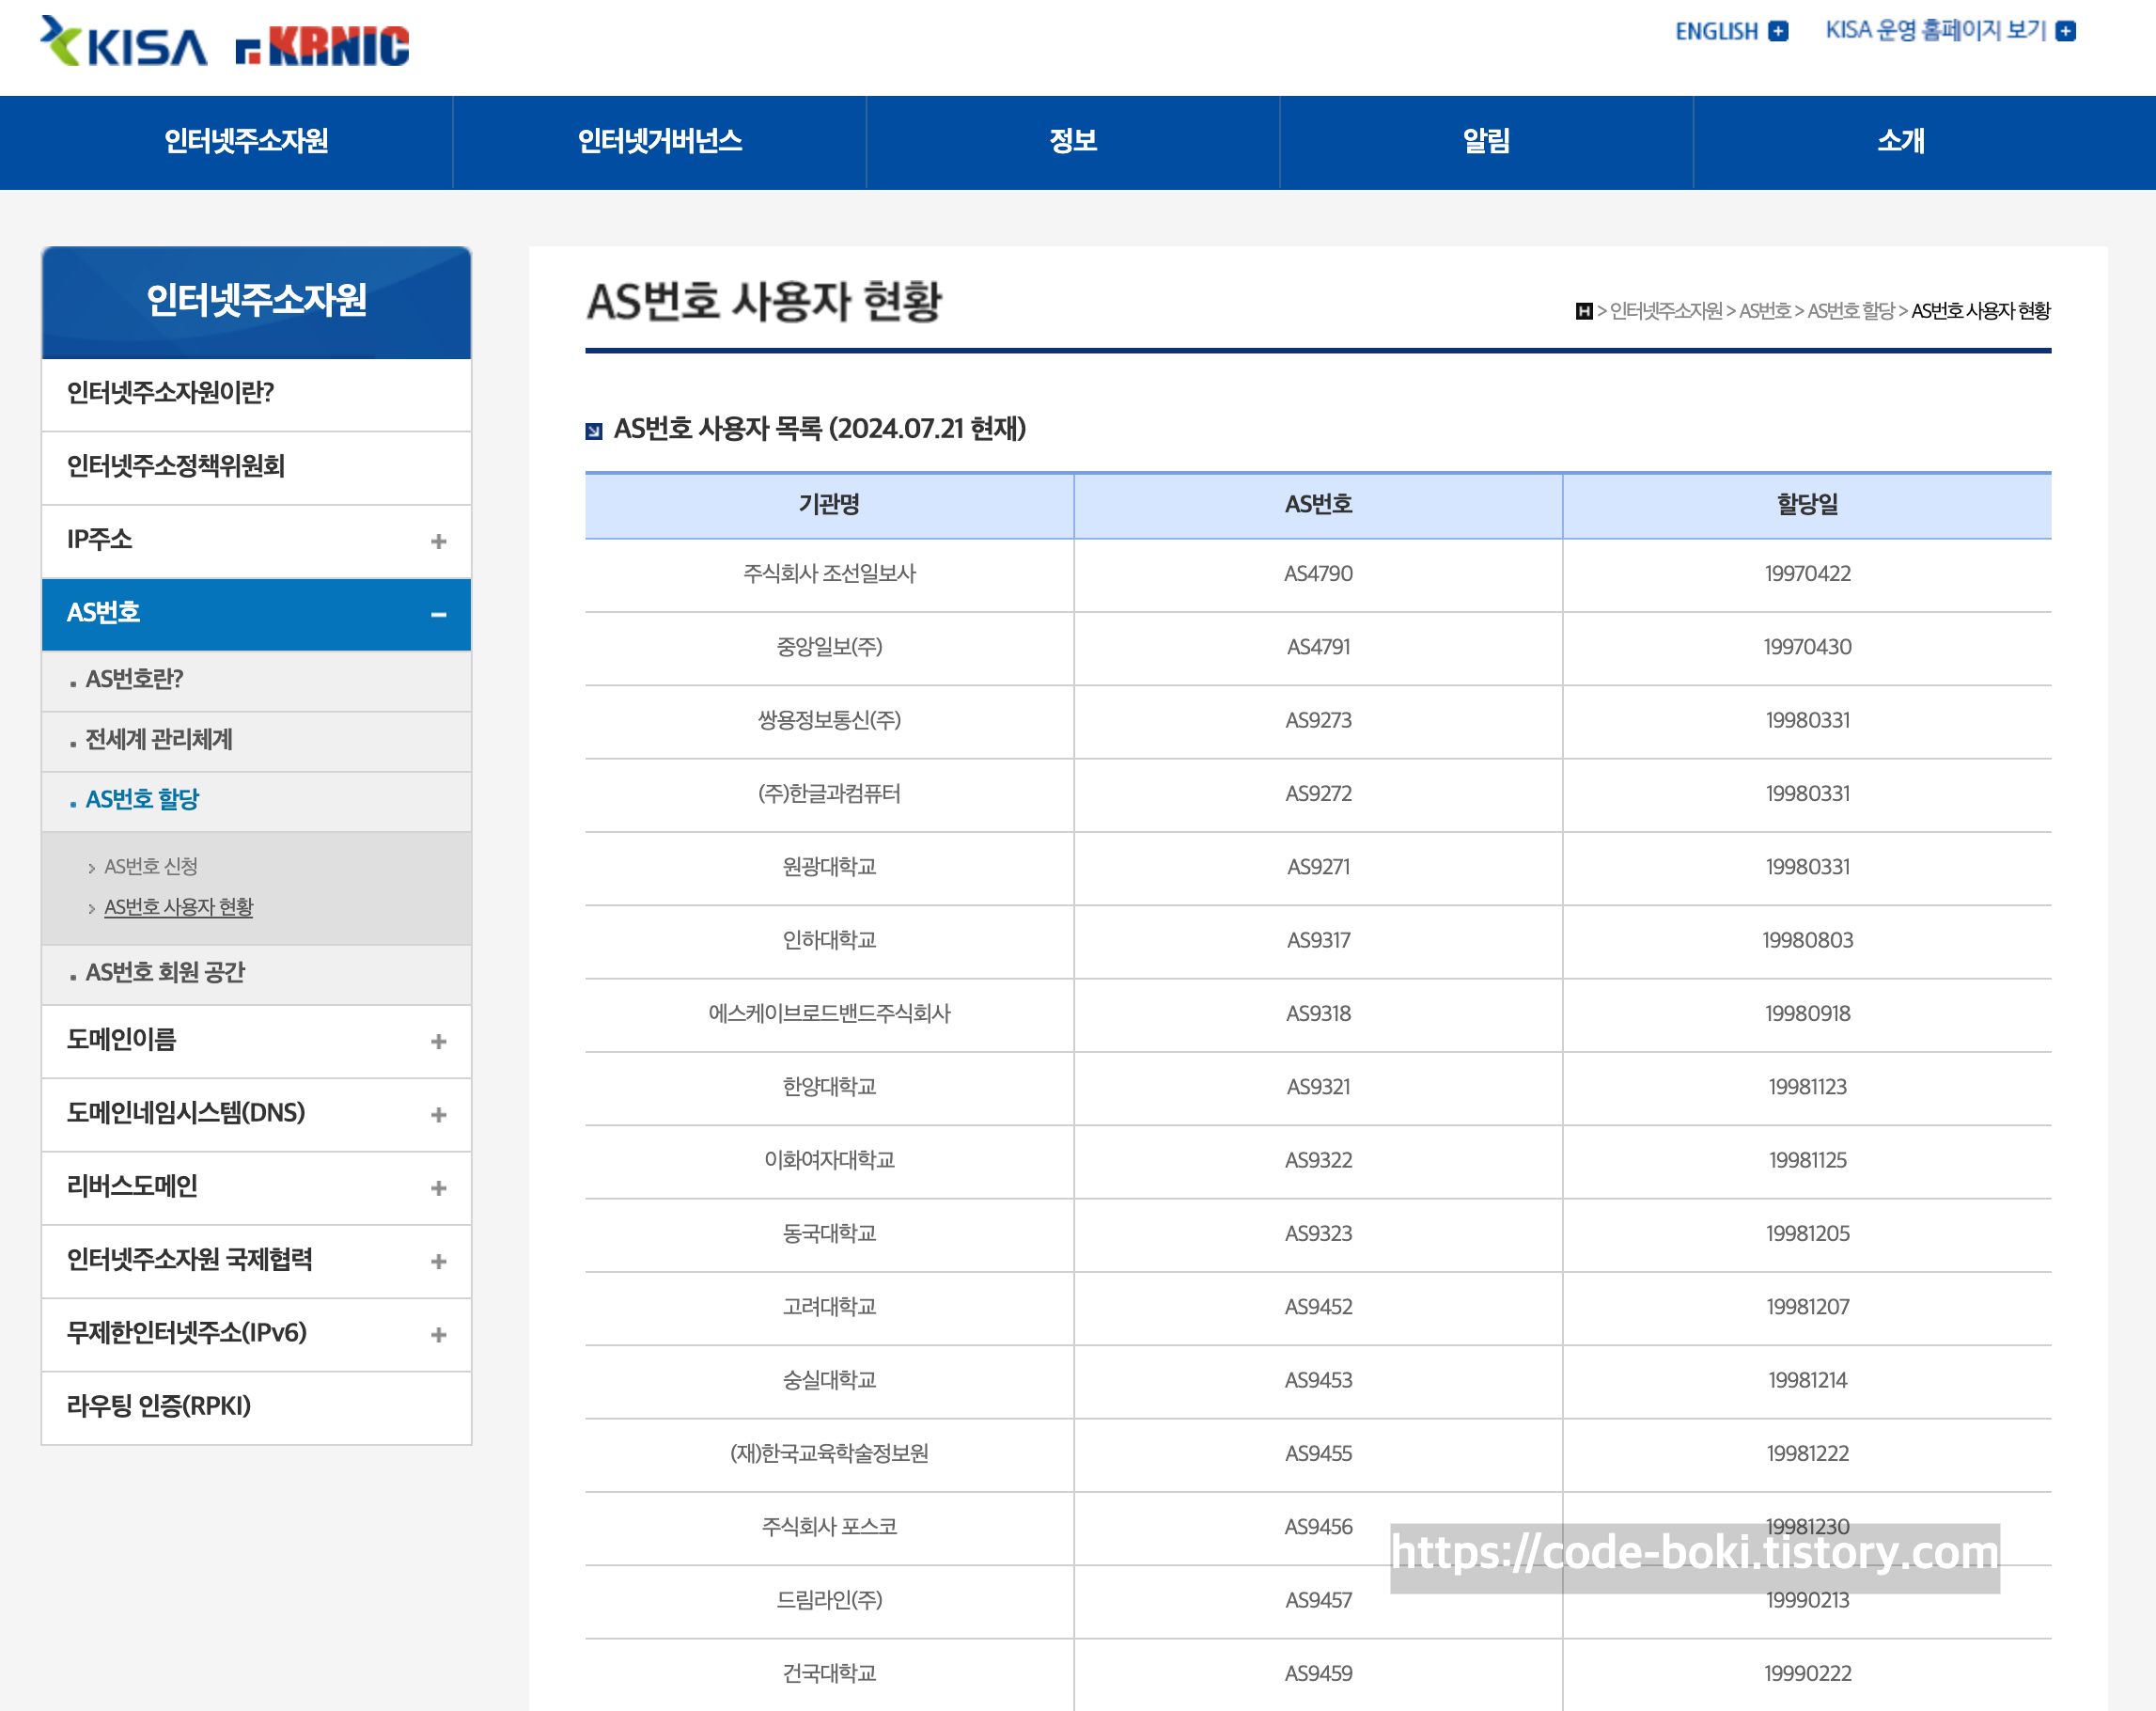Collapse the AS번호 sidebar section

click(x=438, y=614)
